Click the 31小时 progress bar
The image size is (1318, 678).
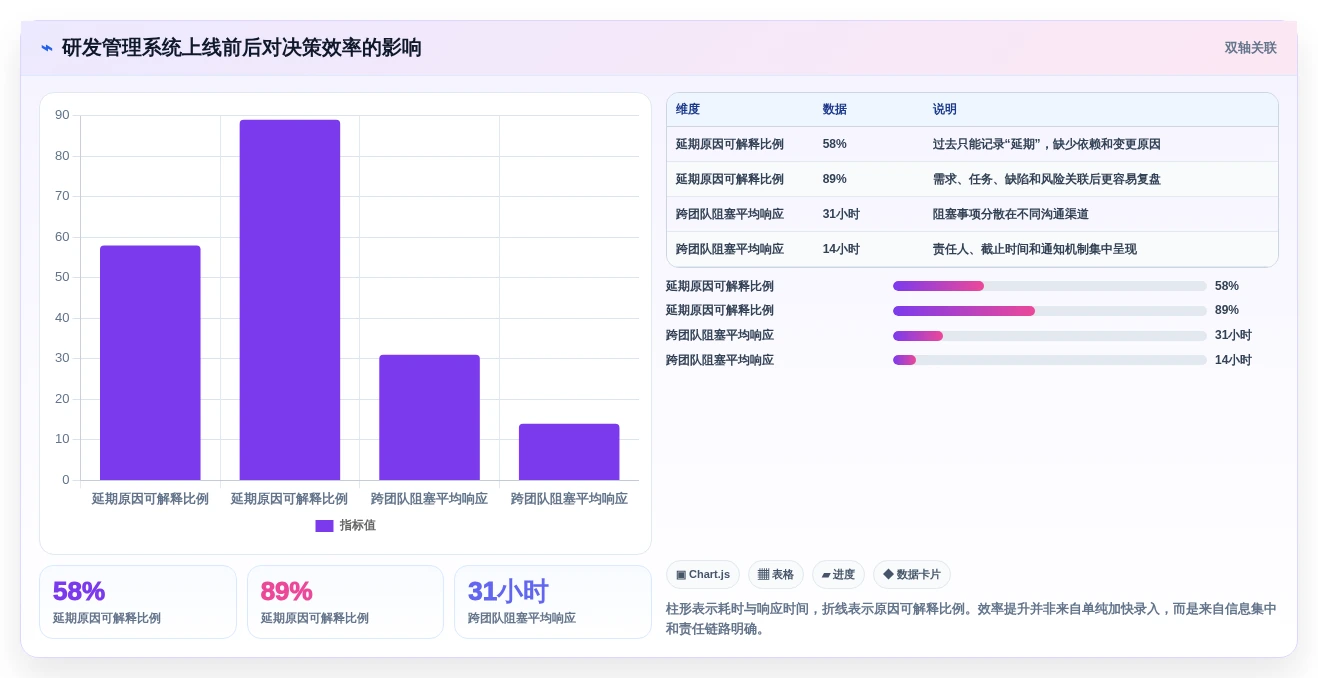1050,336
